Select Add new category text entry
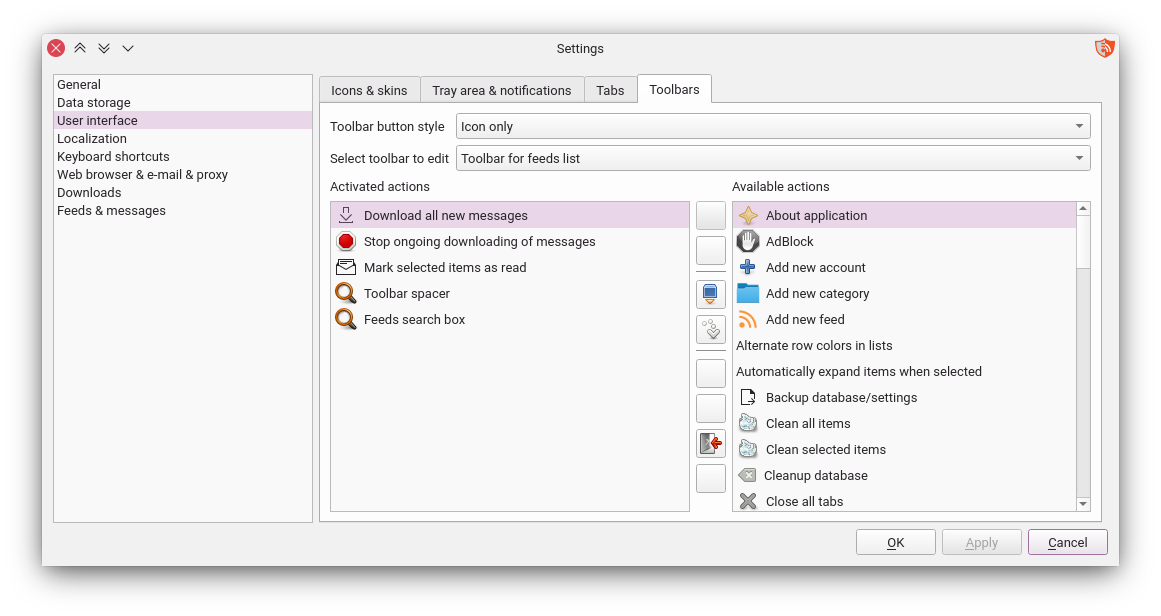Image resolution: width=1161 pixels, height=616 pixels. (x=817, y=293)
